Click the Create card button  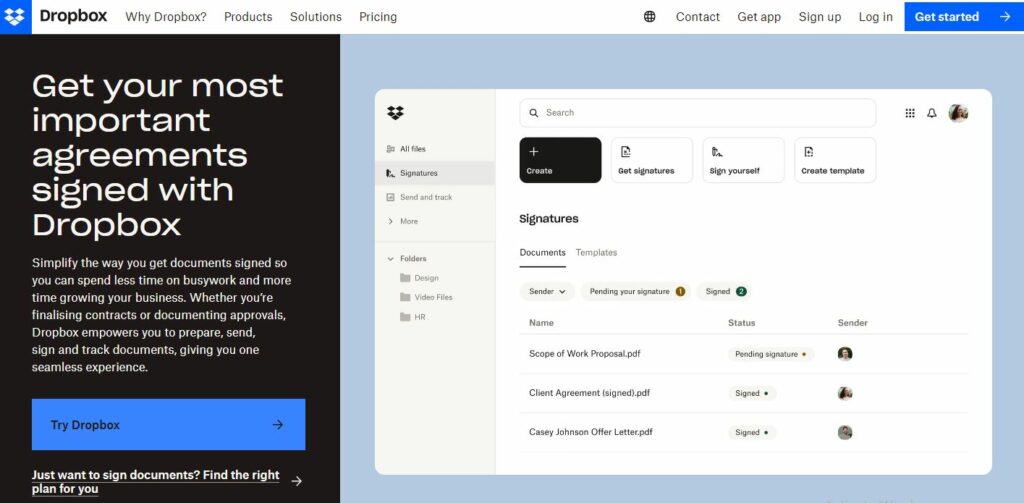[560, 160]
